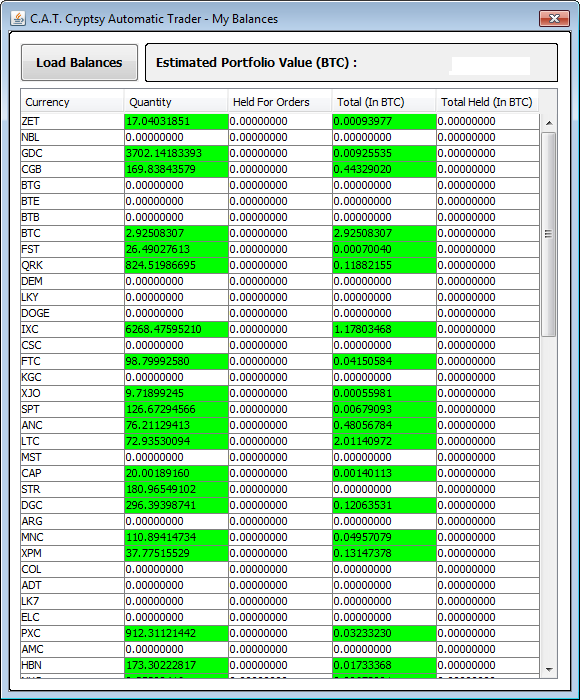Select the DGC currency cell
580x700 pixels.
coord(72,505)
